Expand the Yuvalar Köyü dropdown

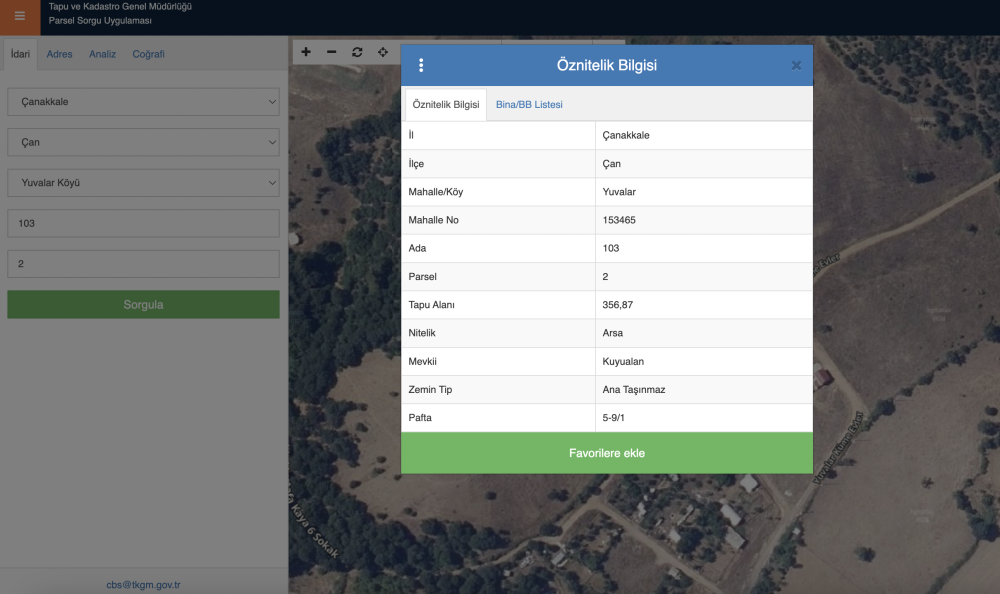click(143, 182)
